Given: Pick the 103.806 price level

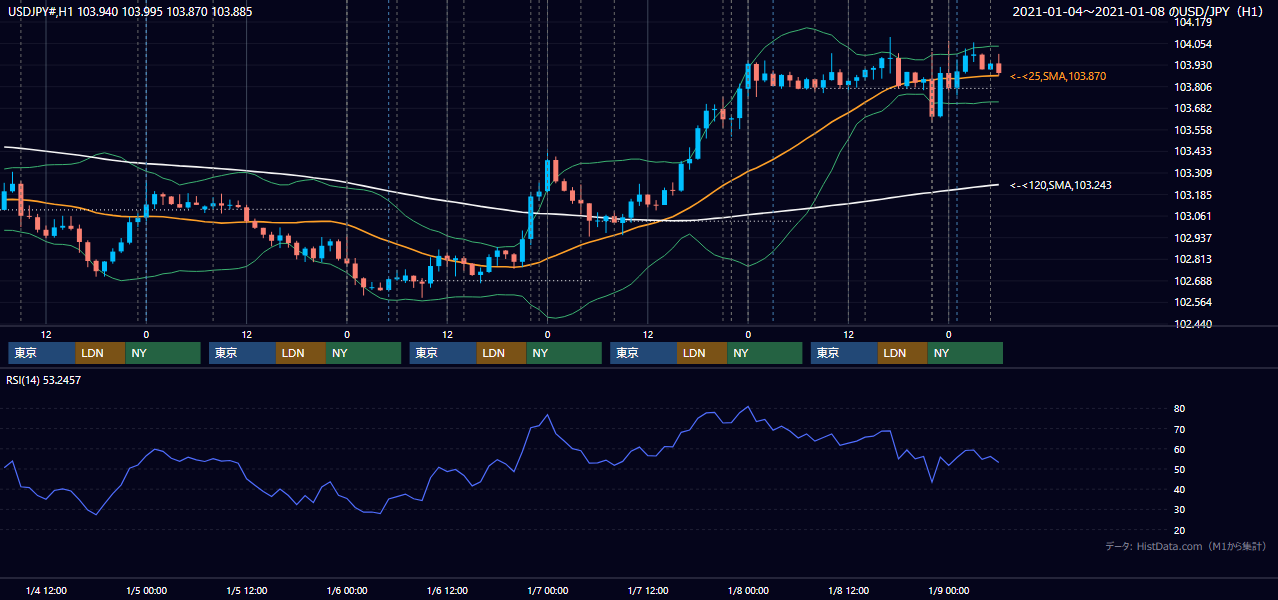Looking at the screenshot, I should tap(1193, 87).
